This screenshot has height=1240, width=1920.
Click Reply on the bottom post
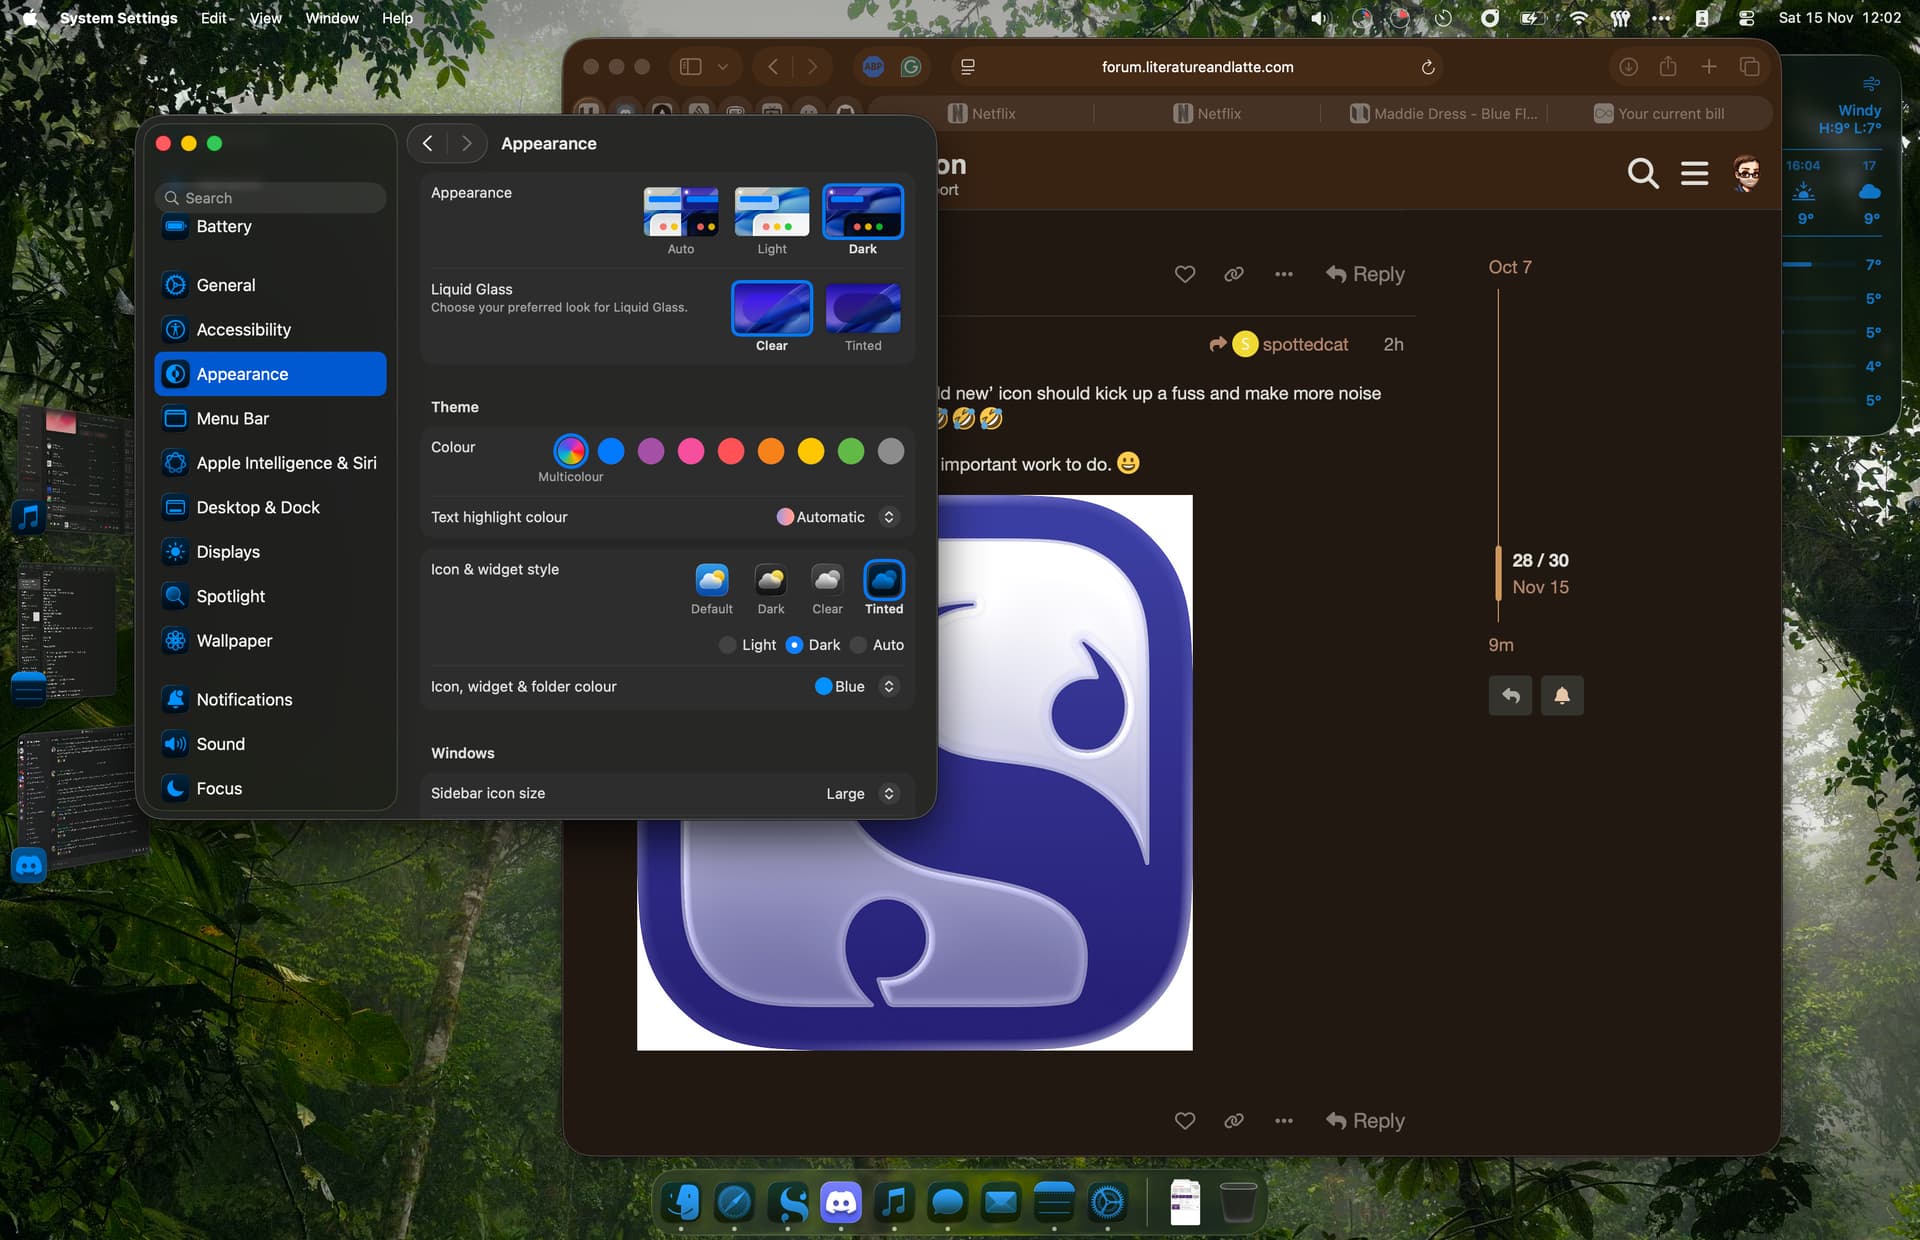pos(1365,1121)
